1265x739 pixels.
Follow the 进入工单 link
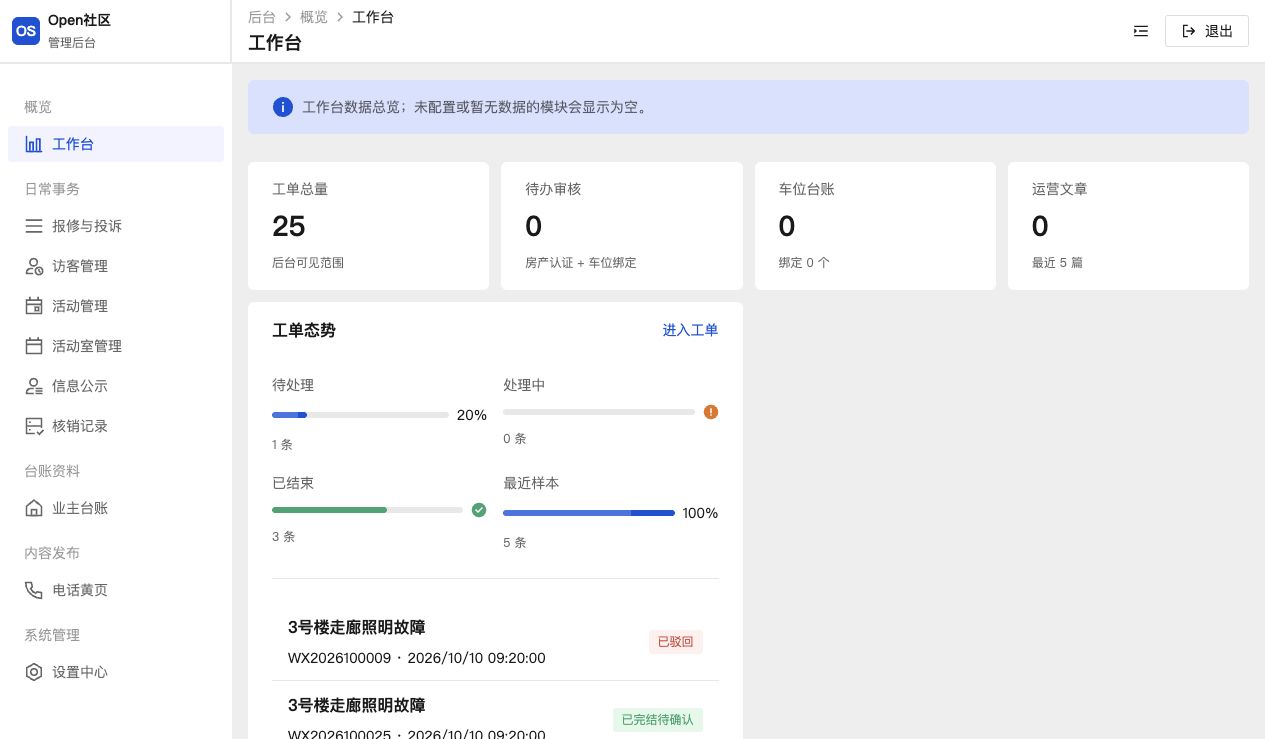coord(690,330)
